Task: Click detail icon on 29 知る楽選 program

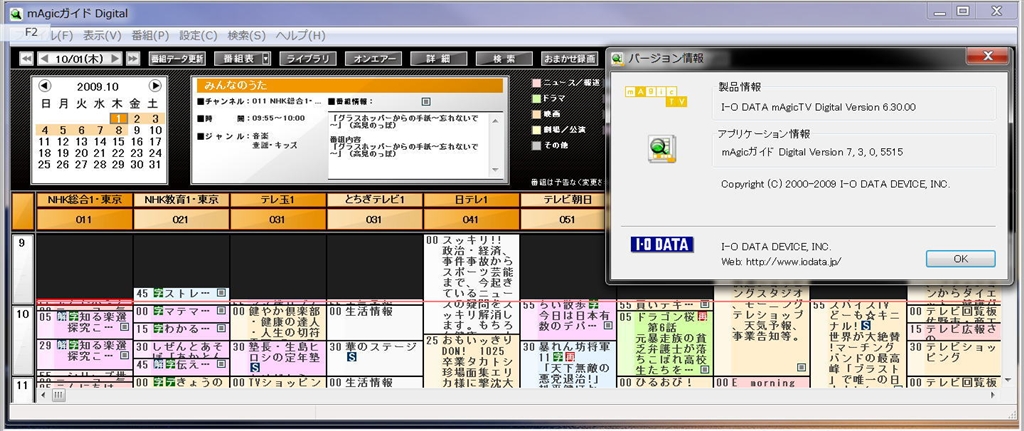Action: tap(125, 356)
